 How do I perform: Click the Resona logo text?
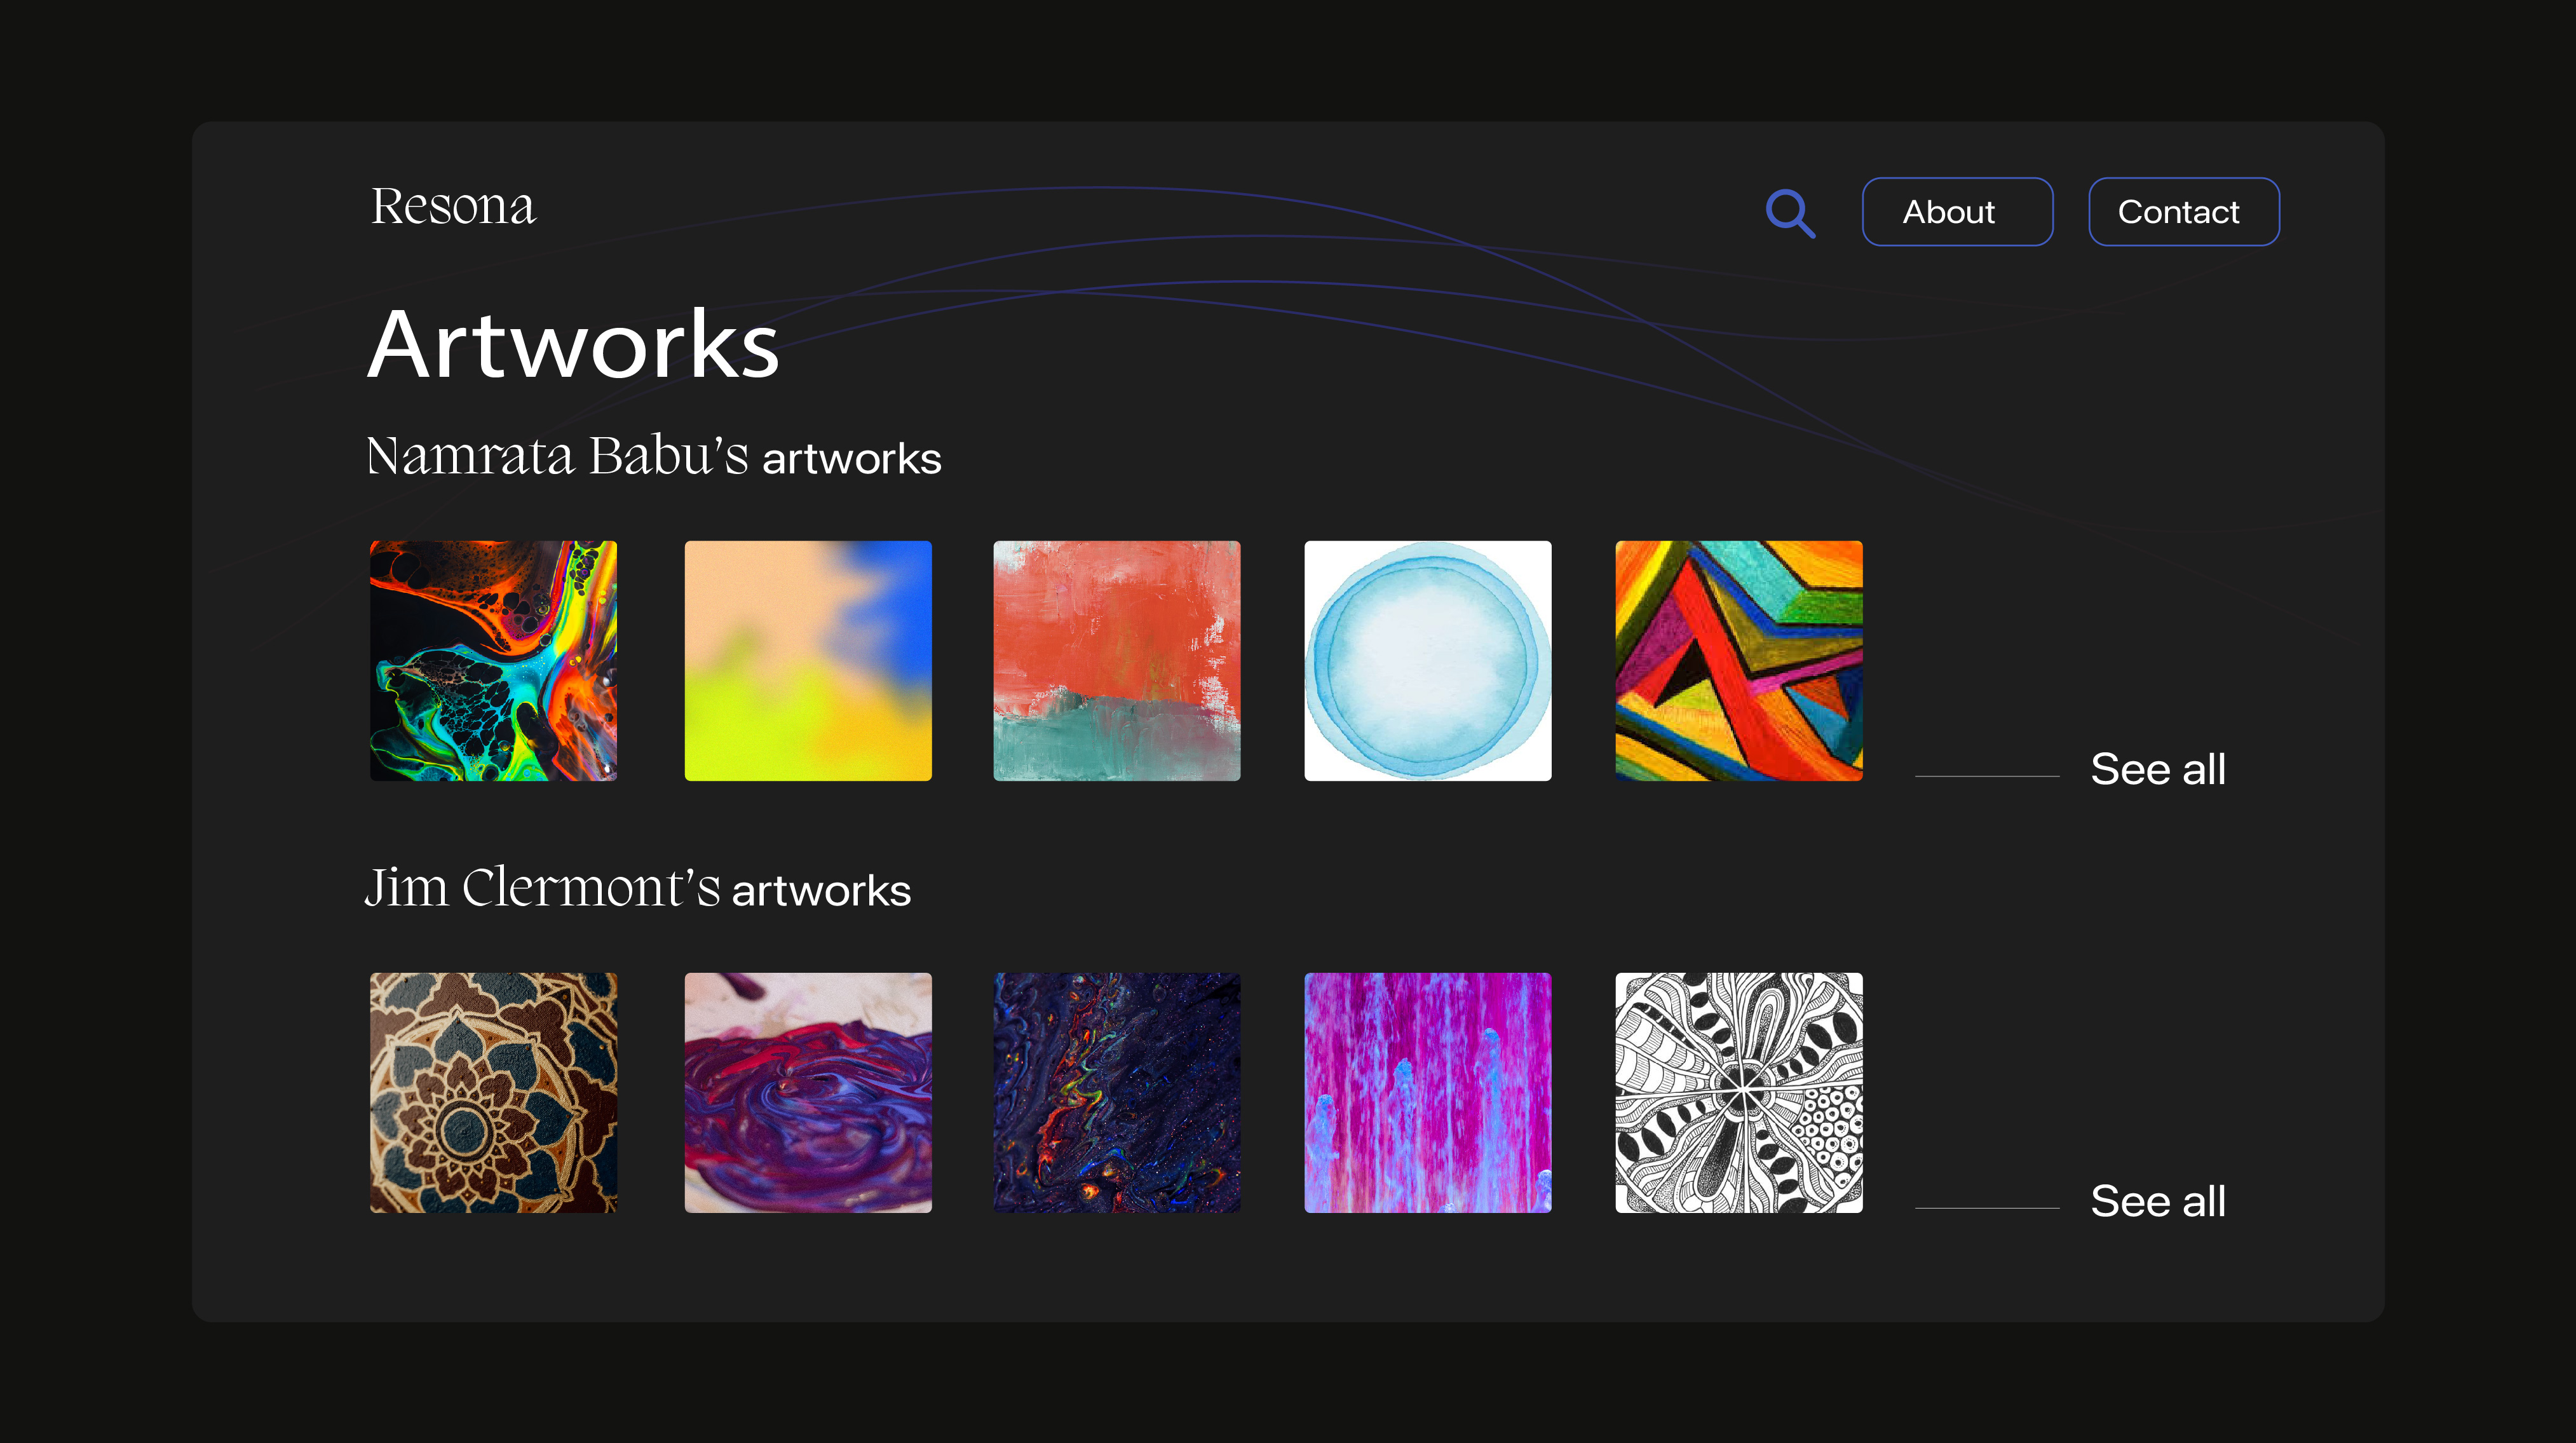pyautogui.click(x=453, y=206)
